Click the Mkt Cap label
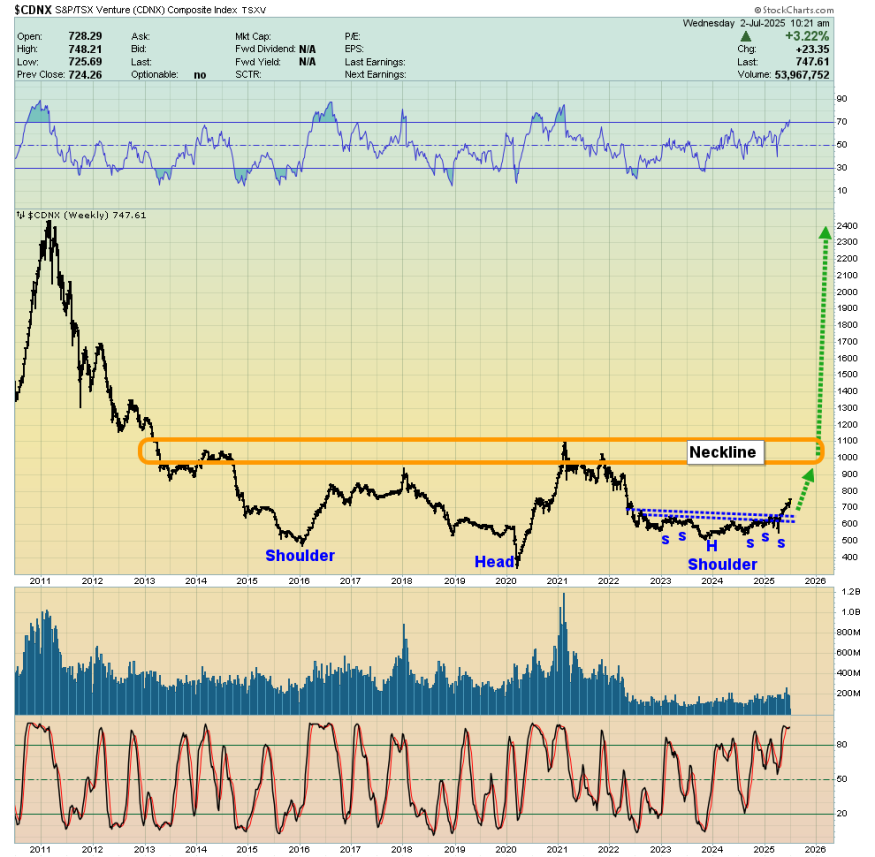This screenshot has height=857, width=875. (x=253, y=36)
